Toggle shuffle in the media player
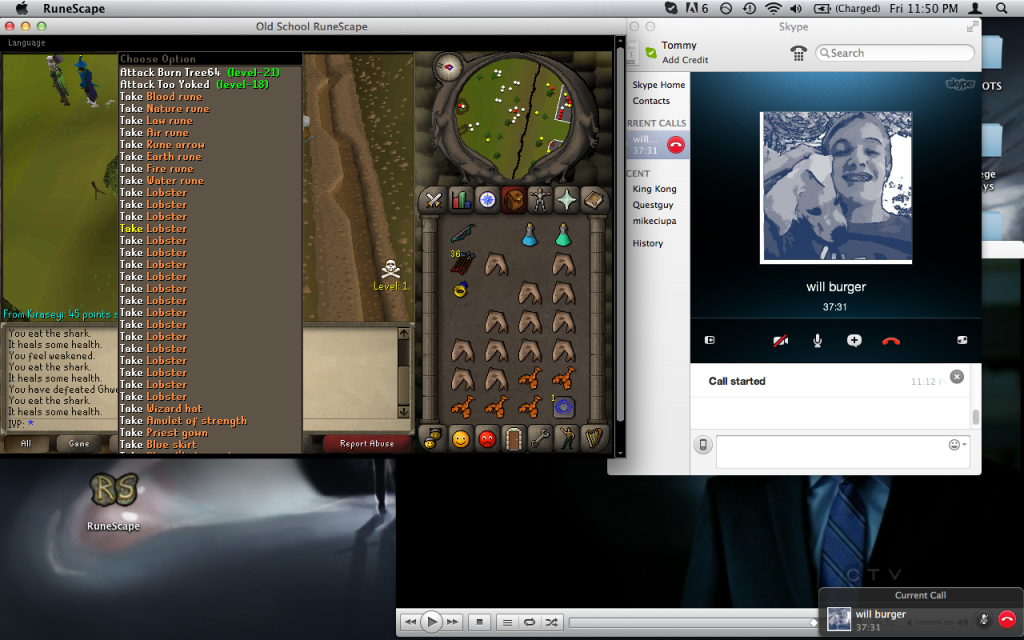Image resolution: width=1024 pixels, height=640 pixels. (549, 621)
